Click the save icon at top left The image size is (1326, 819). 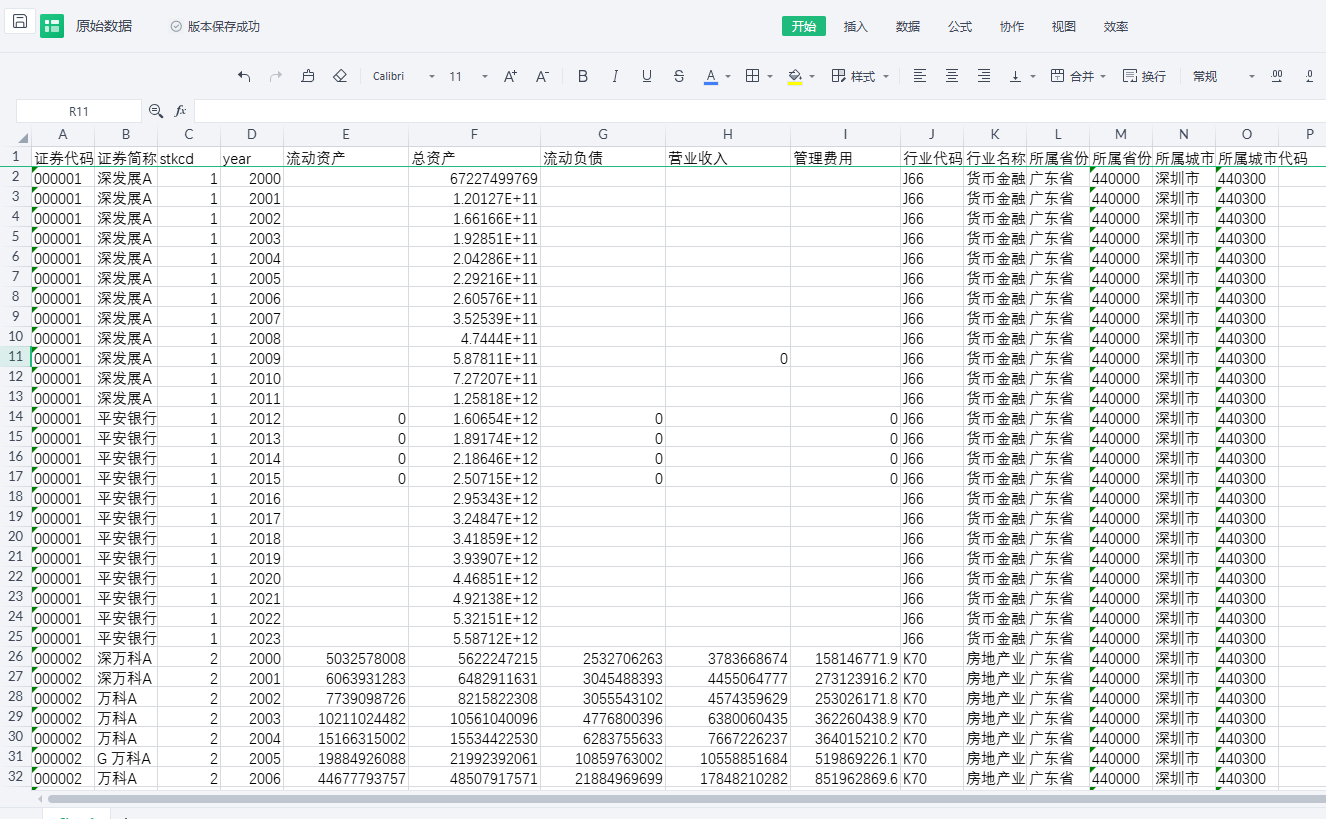20,21
